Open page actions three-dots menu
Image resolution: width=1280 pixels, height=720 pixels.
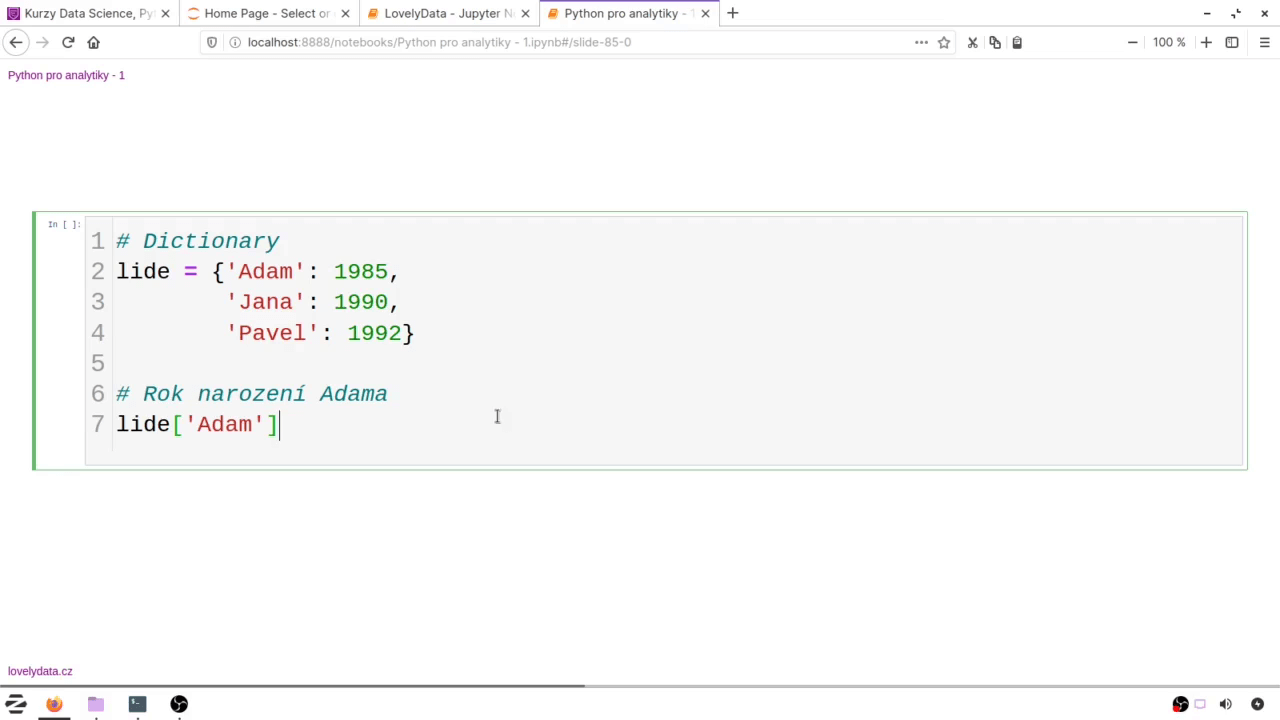coord(921,42)
